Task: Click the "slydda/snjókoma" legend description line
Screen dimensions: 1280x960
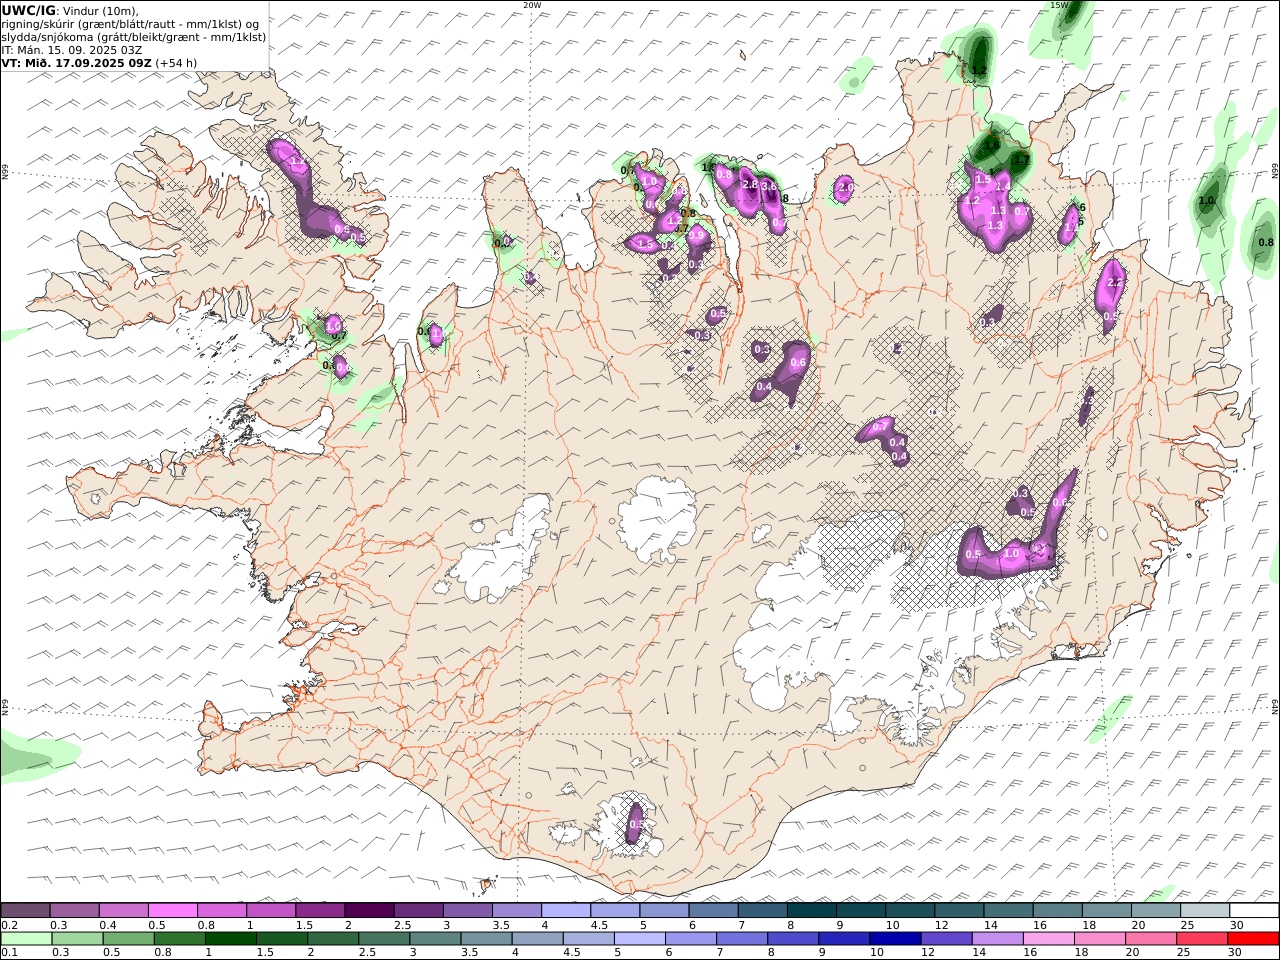Action: pos(134,36)
